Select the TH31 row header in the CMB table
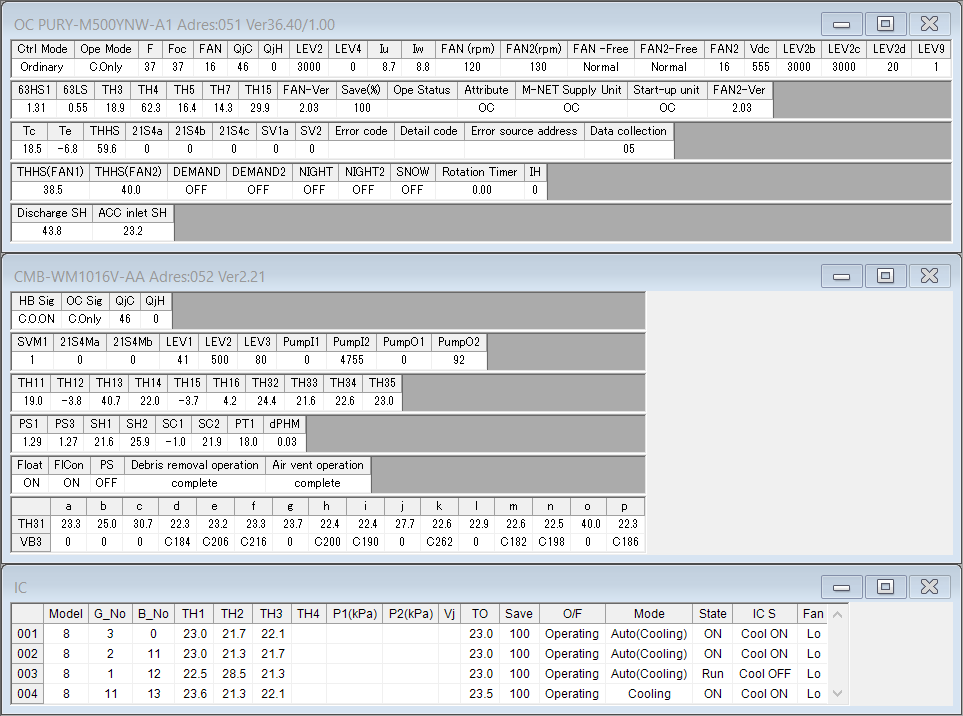This screenshot has height=716, width=963. (30, 523)
